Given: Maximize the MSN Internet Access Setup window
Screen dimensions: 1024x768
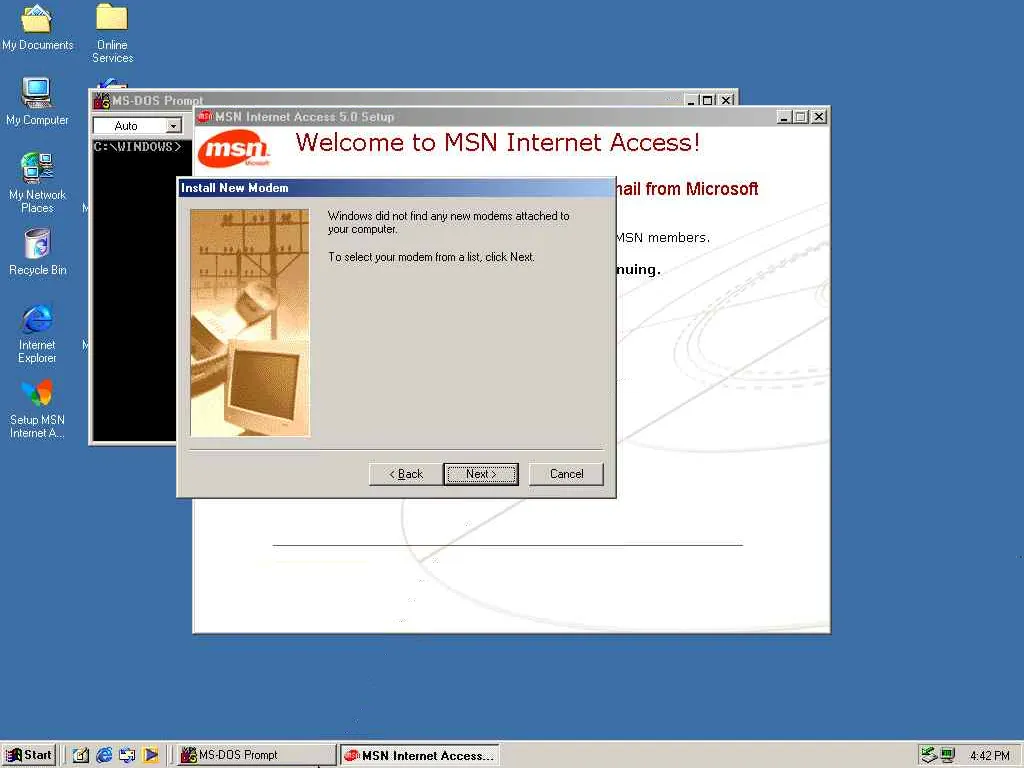Looking at the screenshot, I should pyautogui.click(x=800, y=117).
